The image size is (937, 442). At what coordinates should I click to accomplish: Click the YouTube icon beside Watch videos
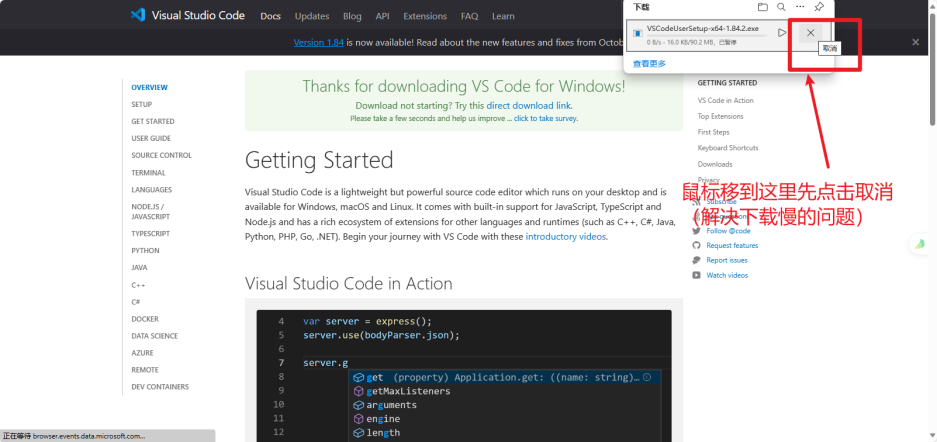click(x=696, y=275)
